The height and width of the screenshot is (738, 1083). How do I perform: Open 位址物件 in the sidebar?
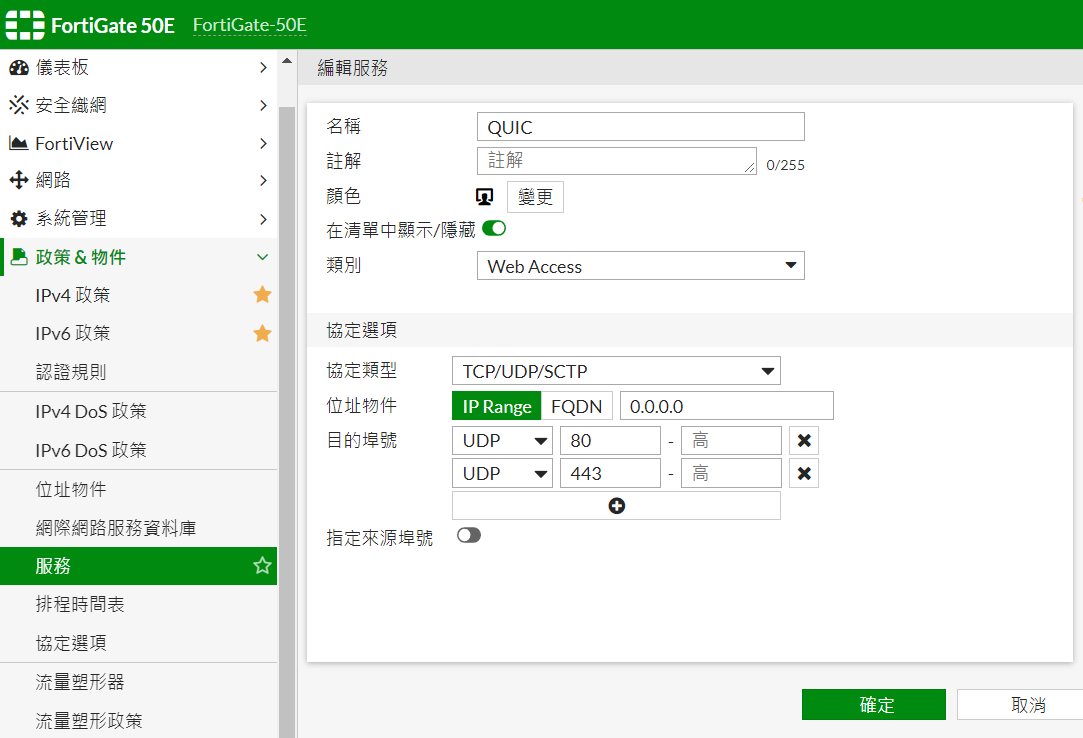coord(71,489)
